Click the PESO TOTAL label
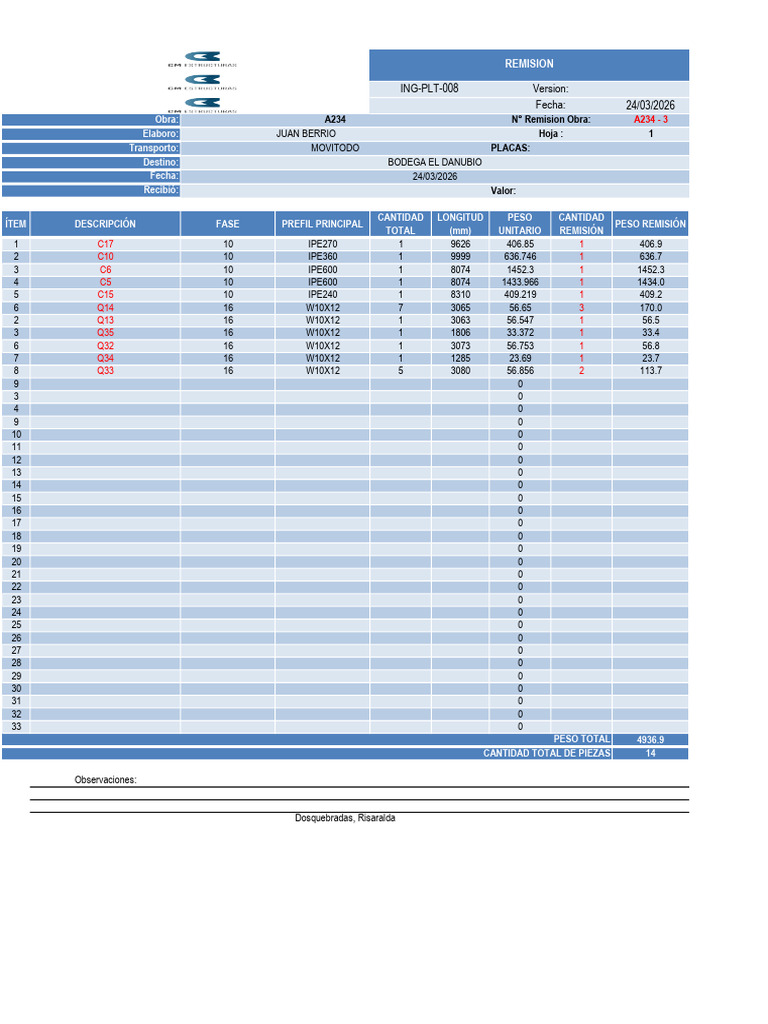The width and height of the screenshot is (768, 1024). 582,739
